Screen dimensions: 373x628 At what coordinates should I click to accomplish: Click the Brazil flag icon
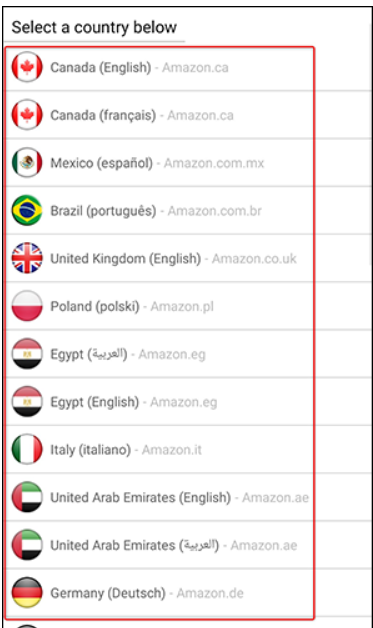[x=27, y=210]
